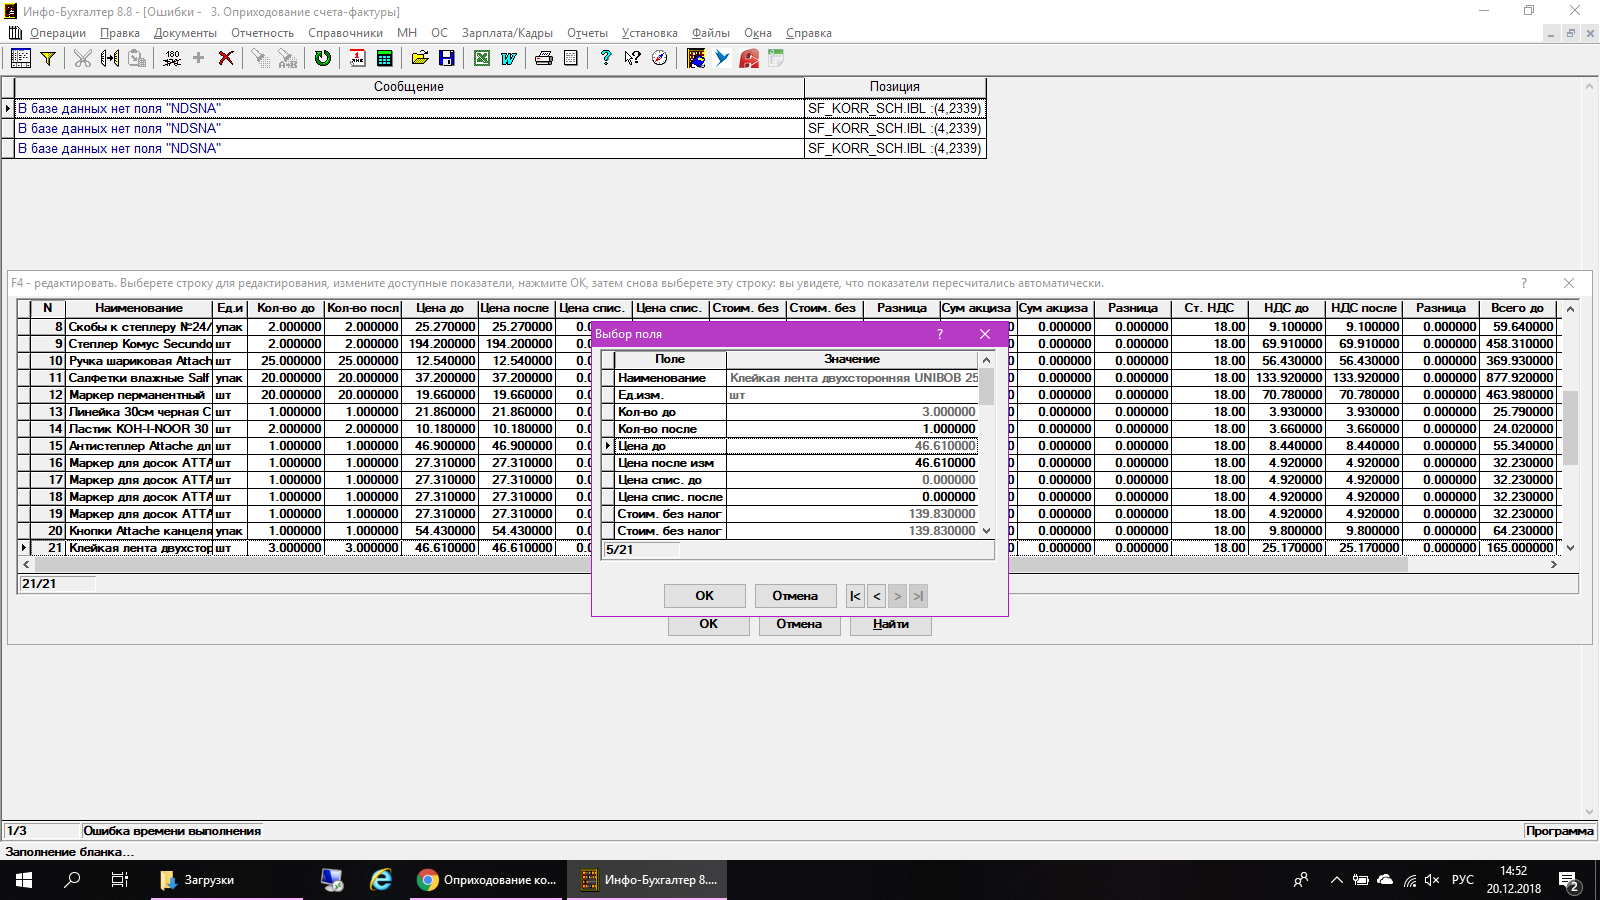
Task: Go to first record in Выбор поля
Action: point(855,596)
